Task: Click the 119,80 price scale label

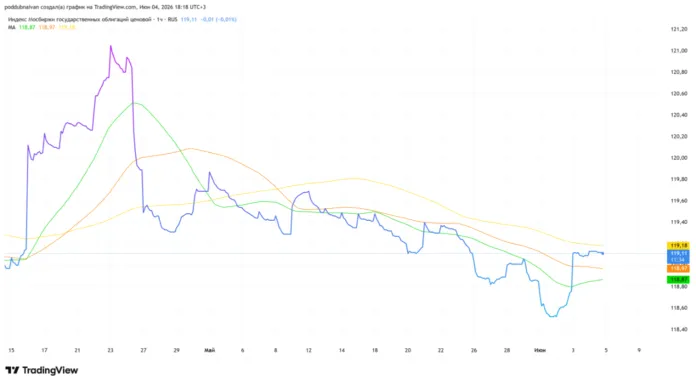Action: pyautogui.click(x=679, y=179)
